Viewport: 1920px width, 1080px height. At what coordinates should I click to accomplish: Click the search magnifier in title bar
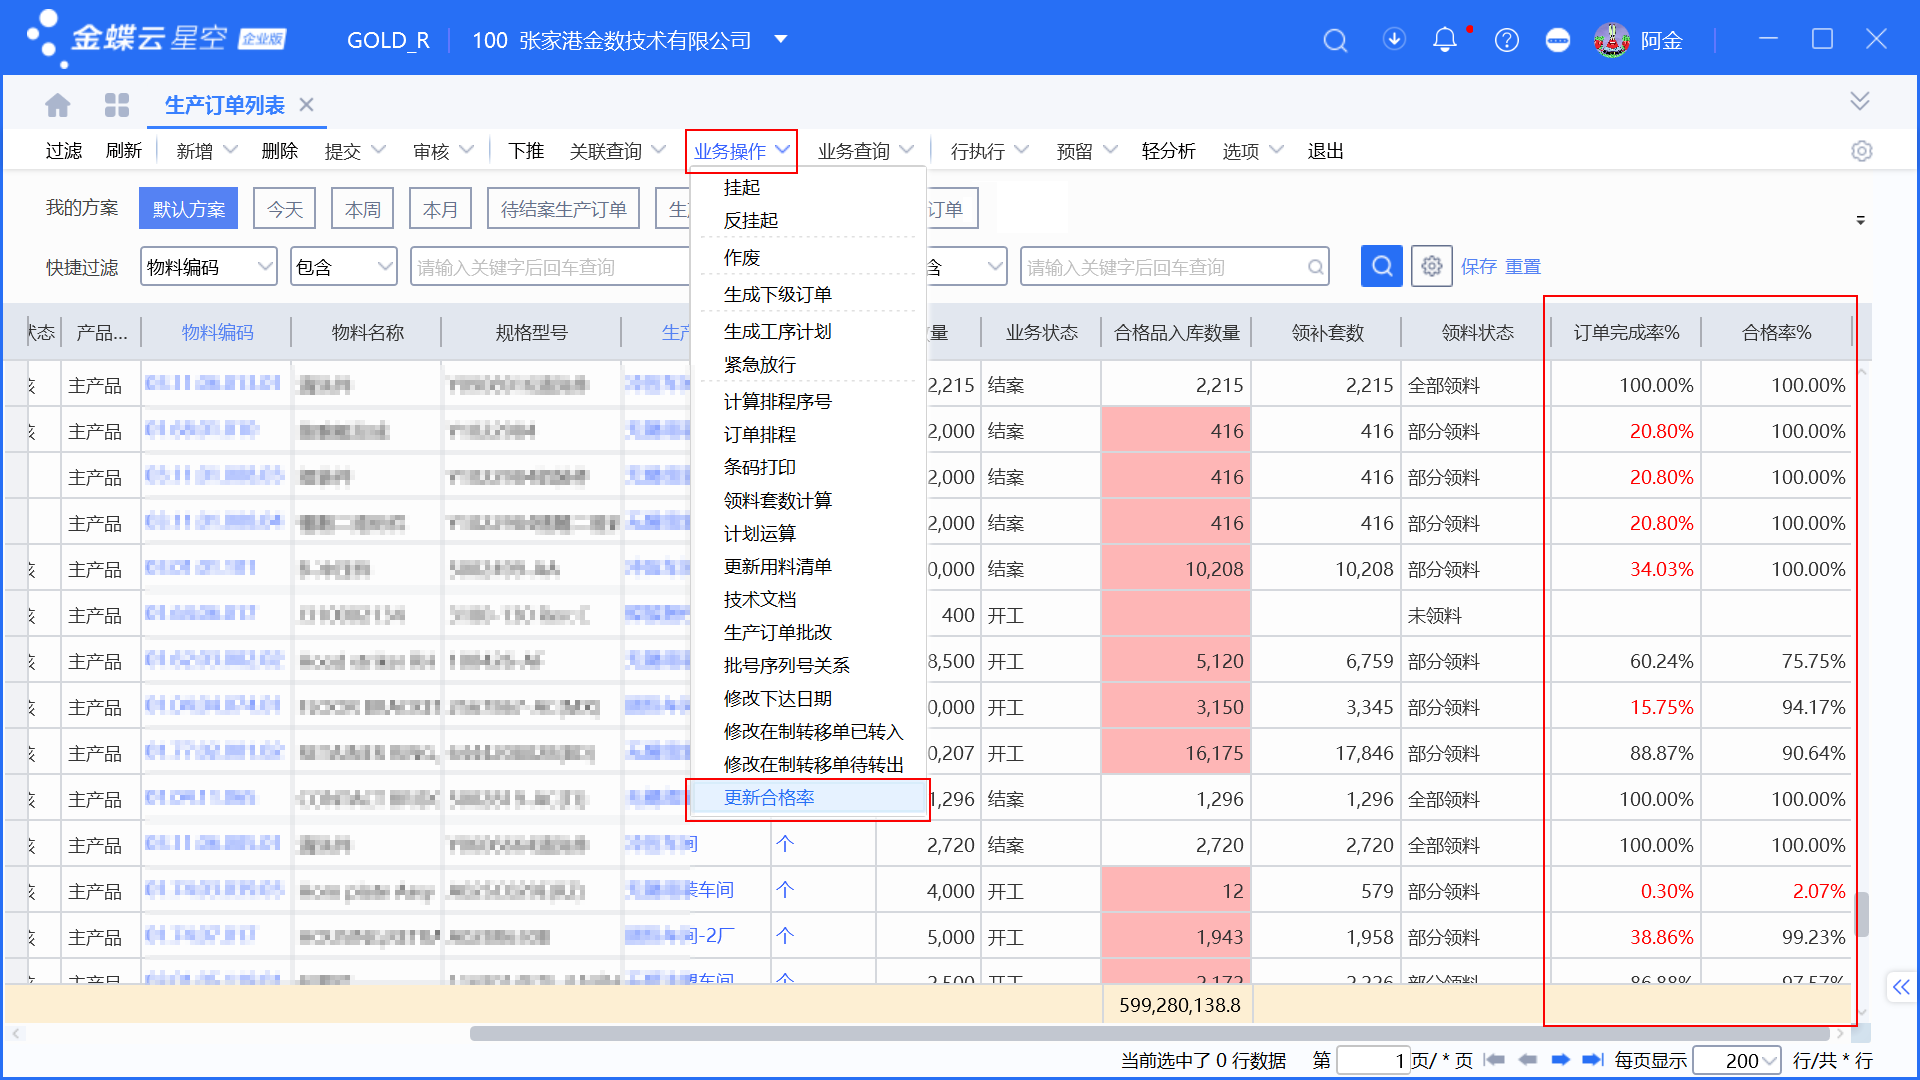[1335, 40]
